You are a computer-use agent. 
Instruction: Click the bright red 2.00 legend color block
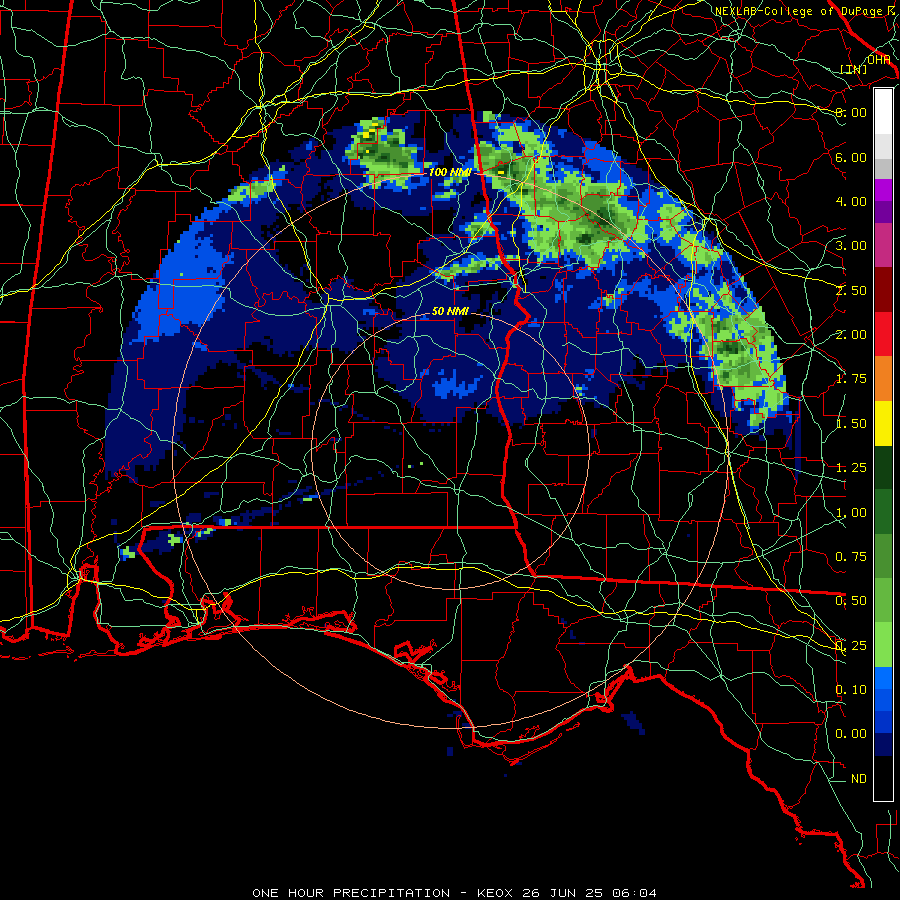[883, 334]
